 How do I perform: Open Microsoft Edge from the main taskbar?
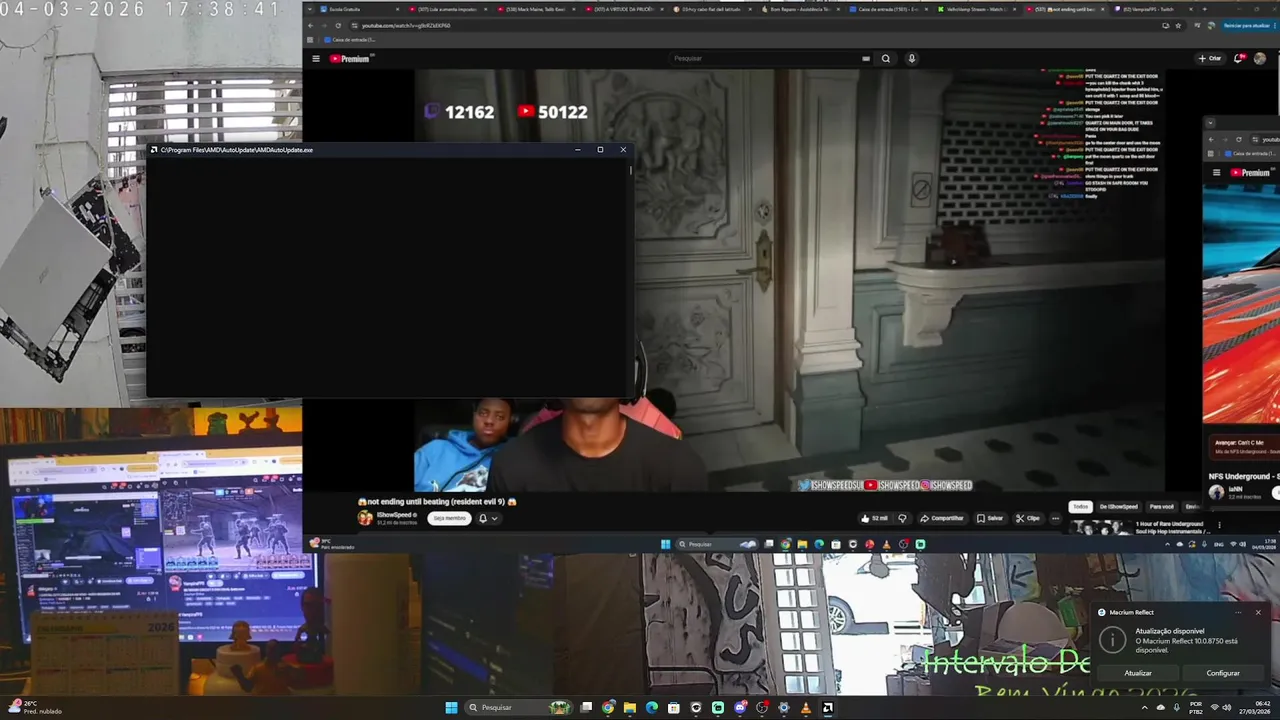coord(652,707)
